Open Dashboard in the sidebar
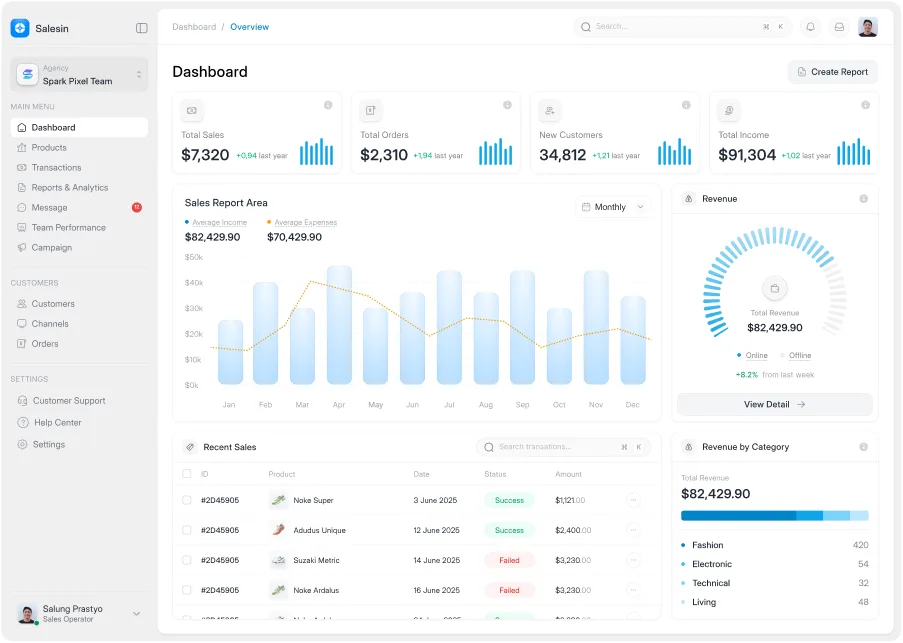This screenshot has height=643, width=903. click(x=79, y=128)
